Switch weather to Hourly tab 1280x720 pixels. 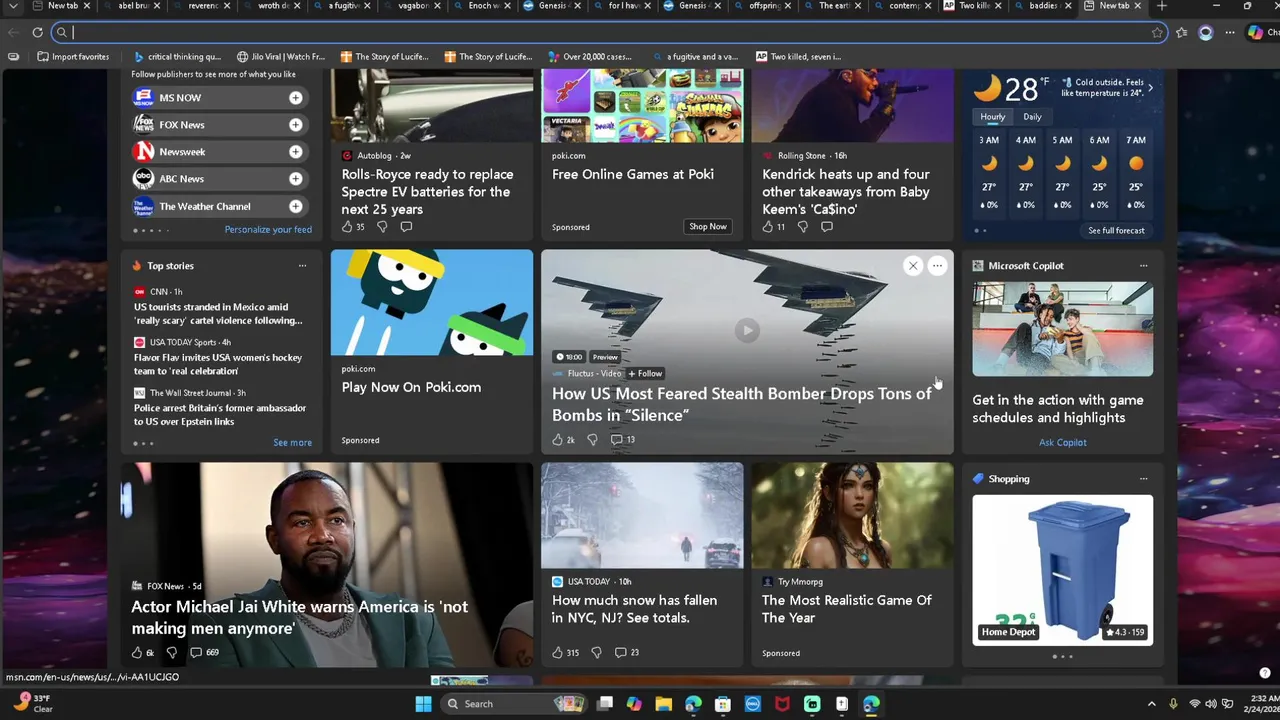pyautogui.click(x=993, y=117)
